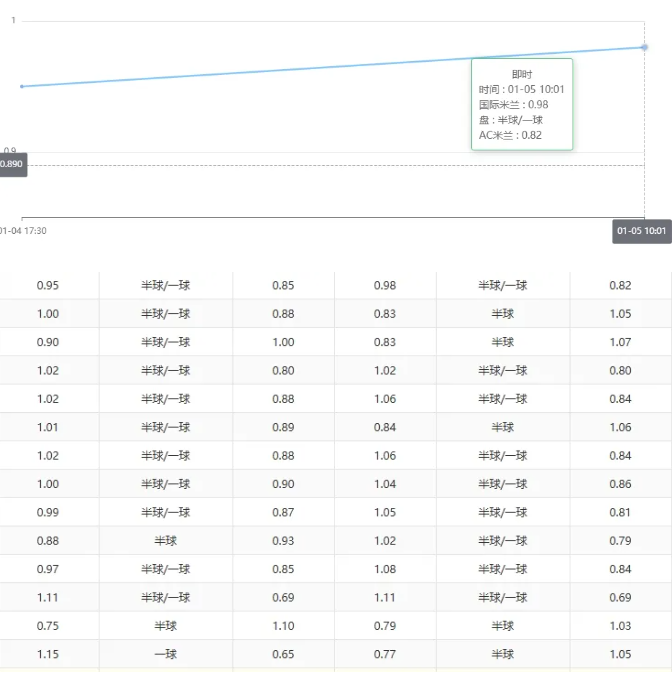672x678 pixels.
Task: Click the 1.15 odds cell
Action: pos(48,654)
